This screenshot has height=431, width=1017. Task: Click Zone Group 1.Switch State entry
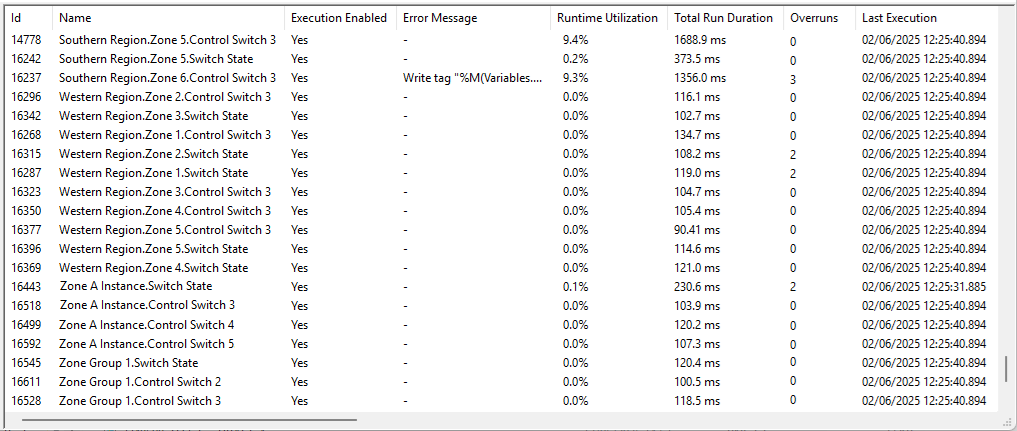pyautogui.click(x=128, y=363)
